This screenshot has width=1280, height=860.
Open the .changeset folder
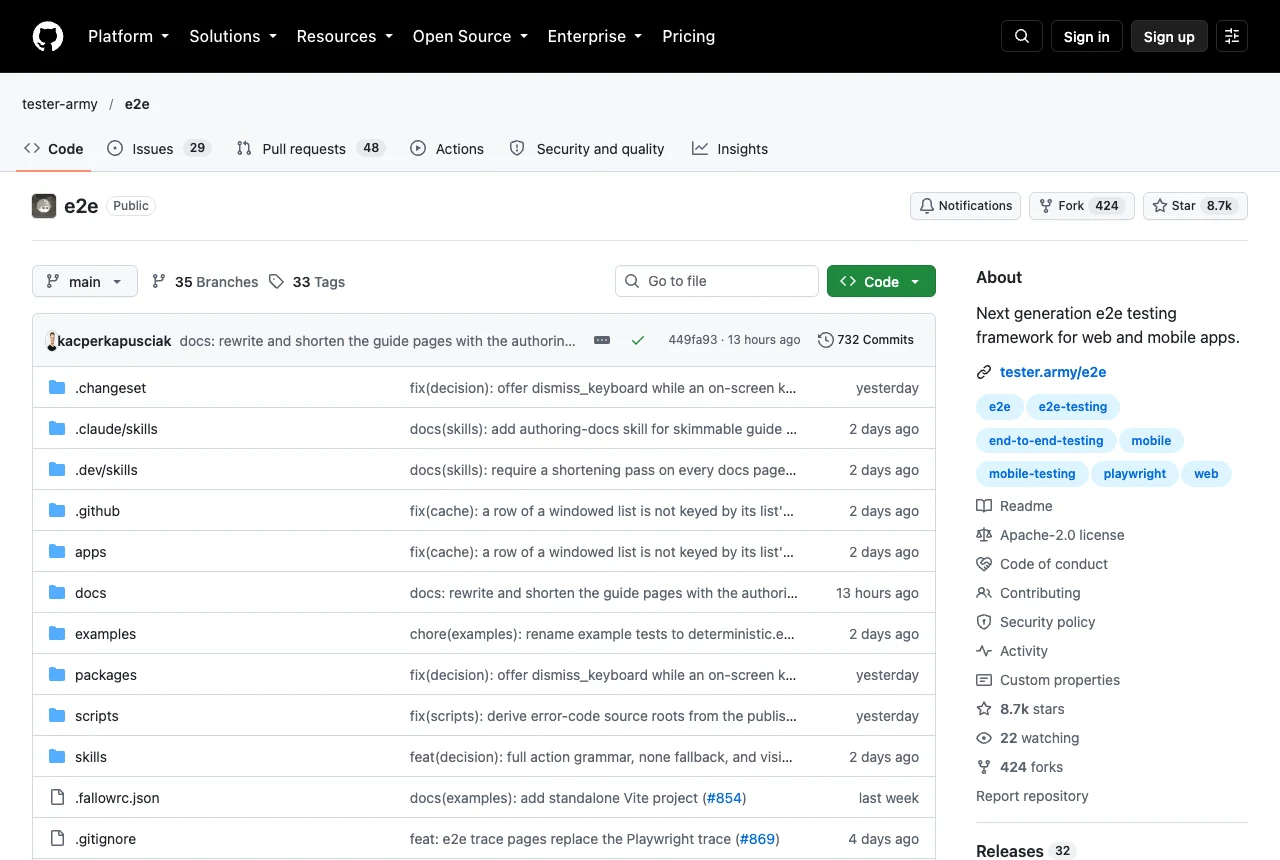click(x=110, y=388)
